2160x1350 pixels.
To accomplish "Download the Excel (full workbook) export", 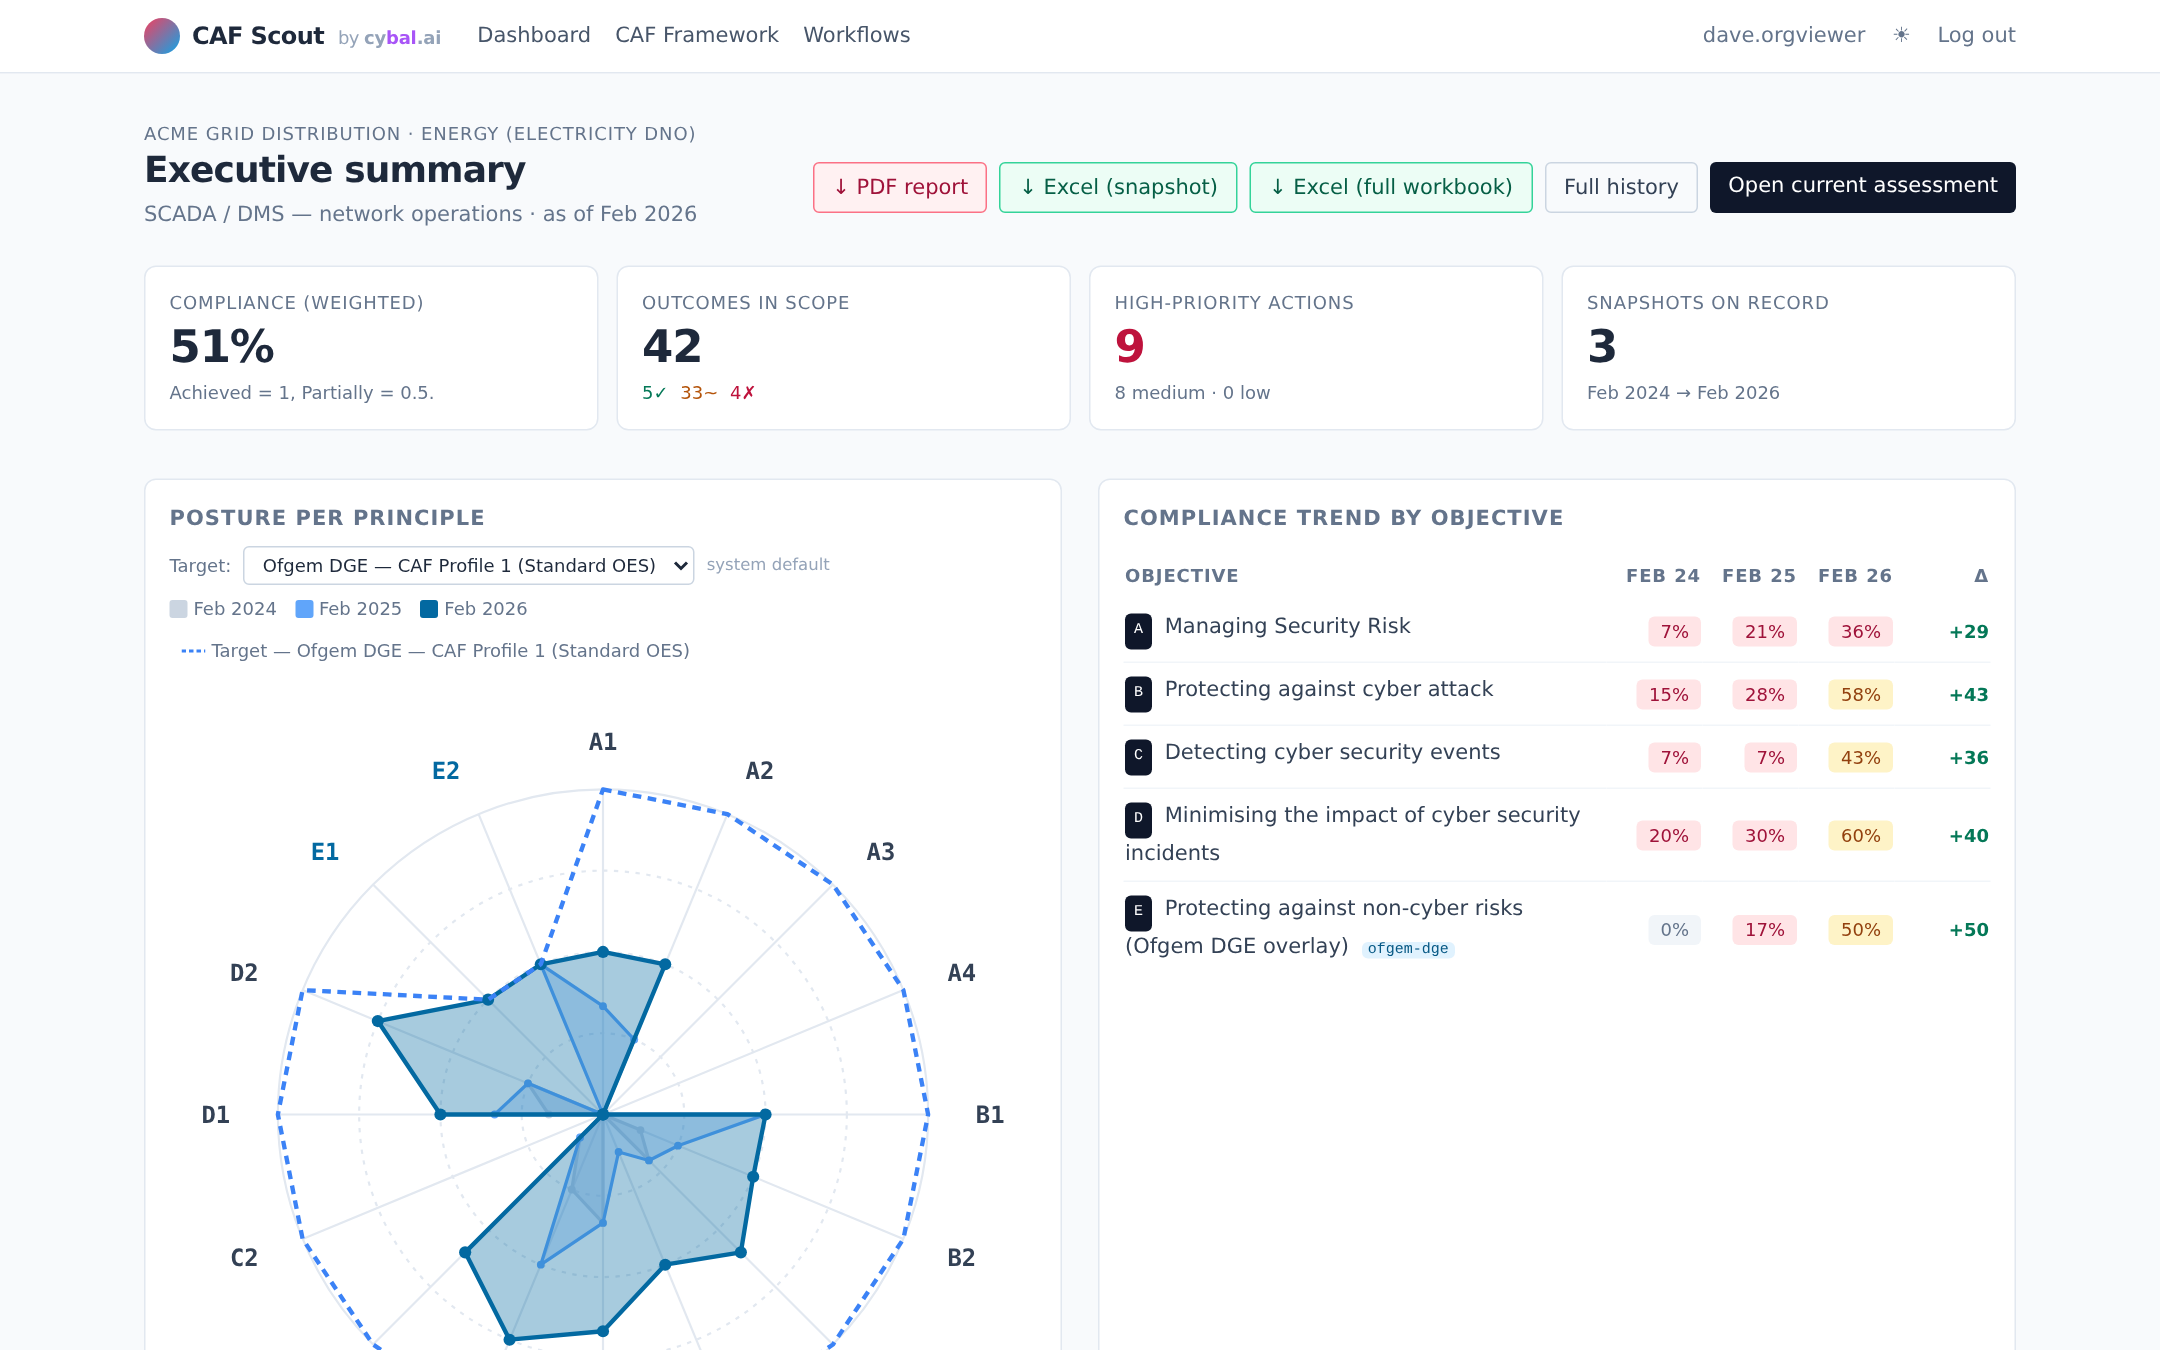I will coord(1390,188).
